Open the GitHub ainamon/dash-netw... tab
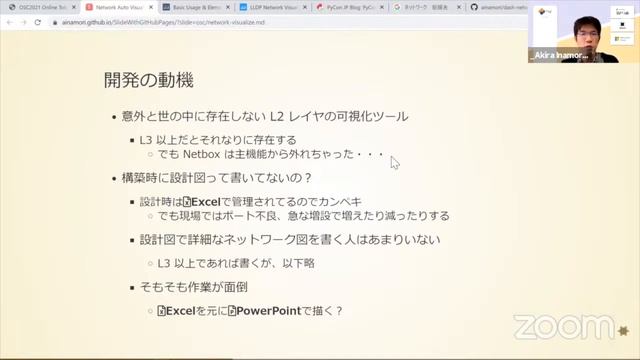640x360 pixels. (x=500, y=7)
